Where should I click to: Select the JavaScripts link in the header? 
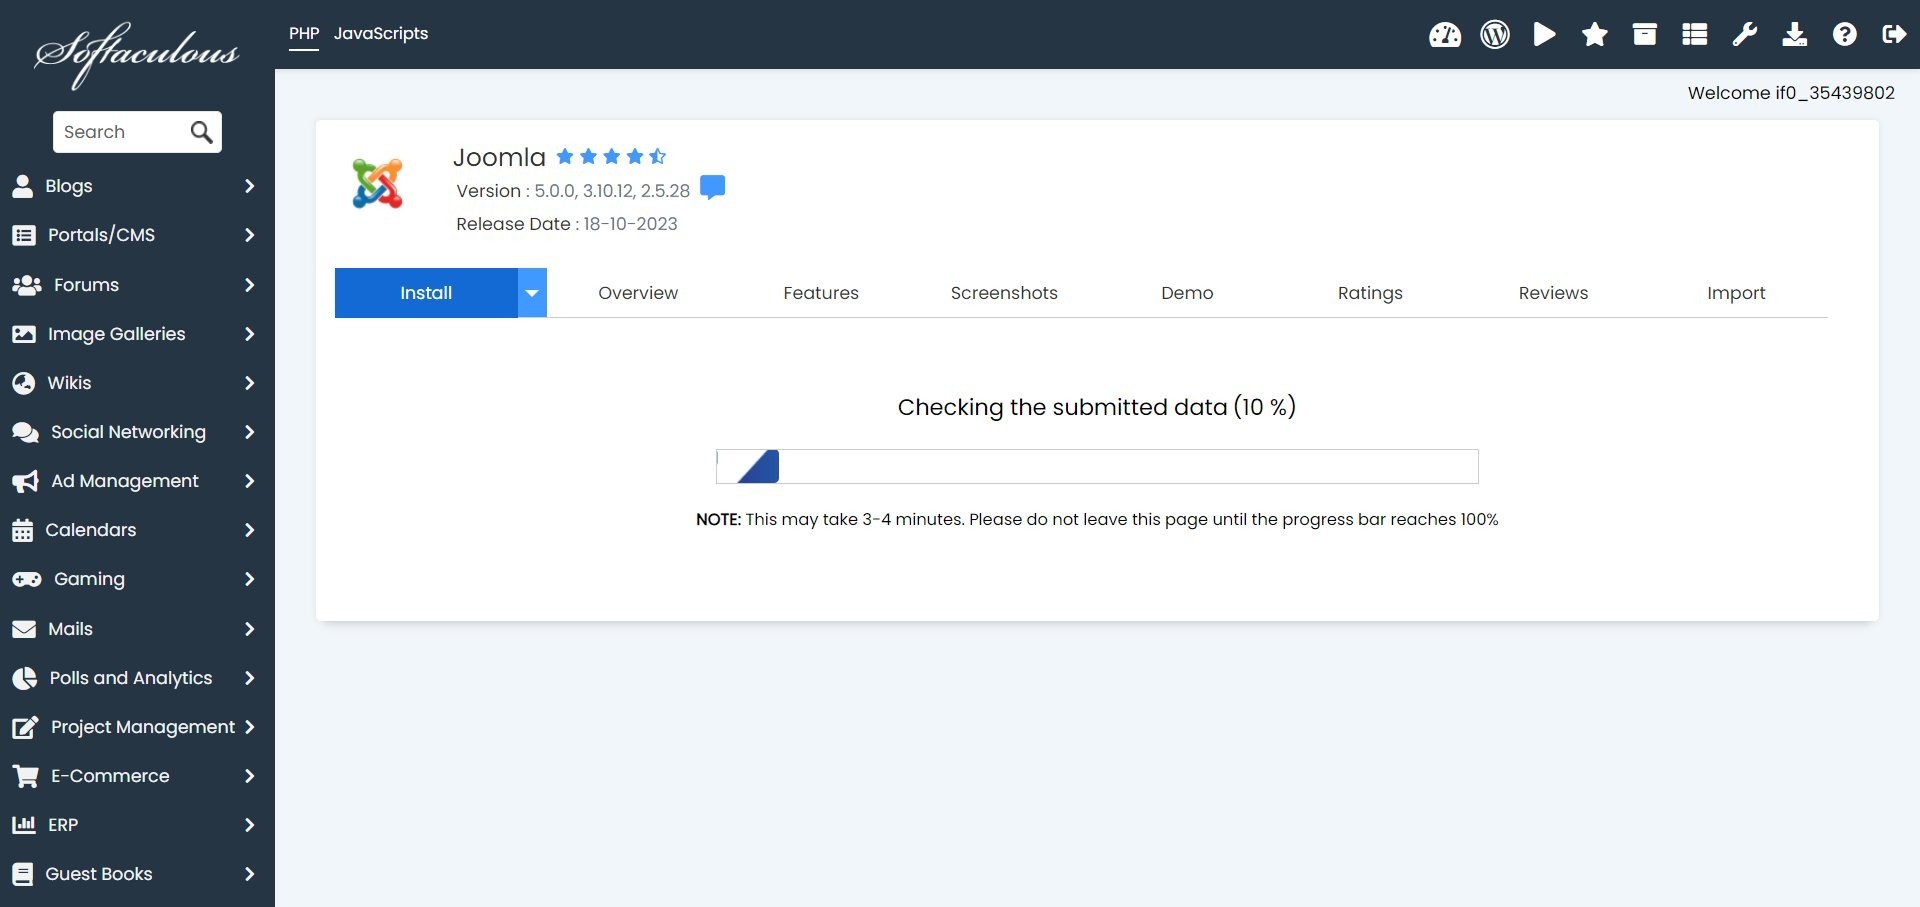(380, 33)
